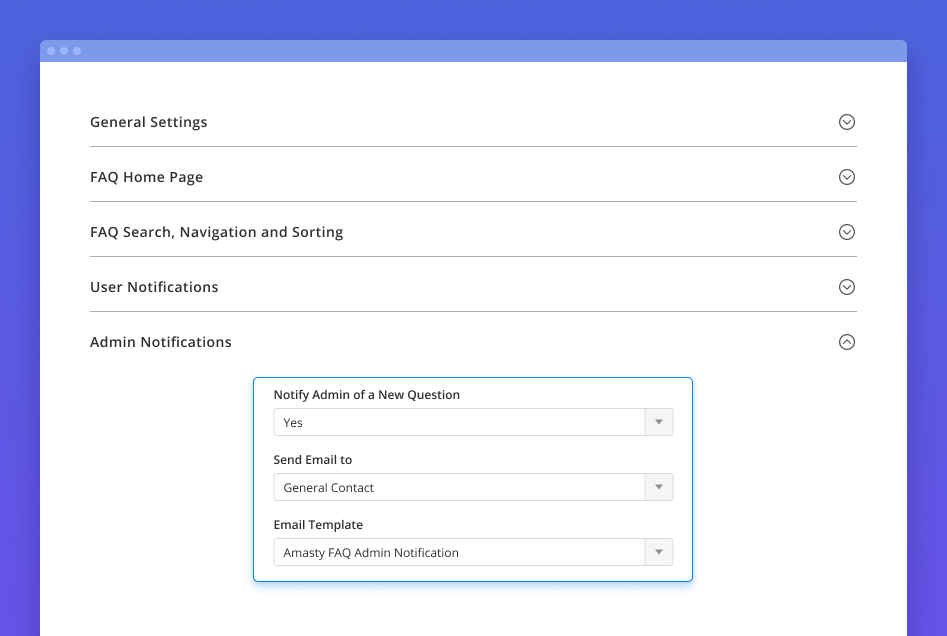947x636 pixels.
Task: Select the General Settings section title
Action: pos(149,122)
